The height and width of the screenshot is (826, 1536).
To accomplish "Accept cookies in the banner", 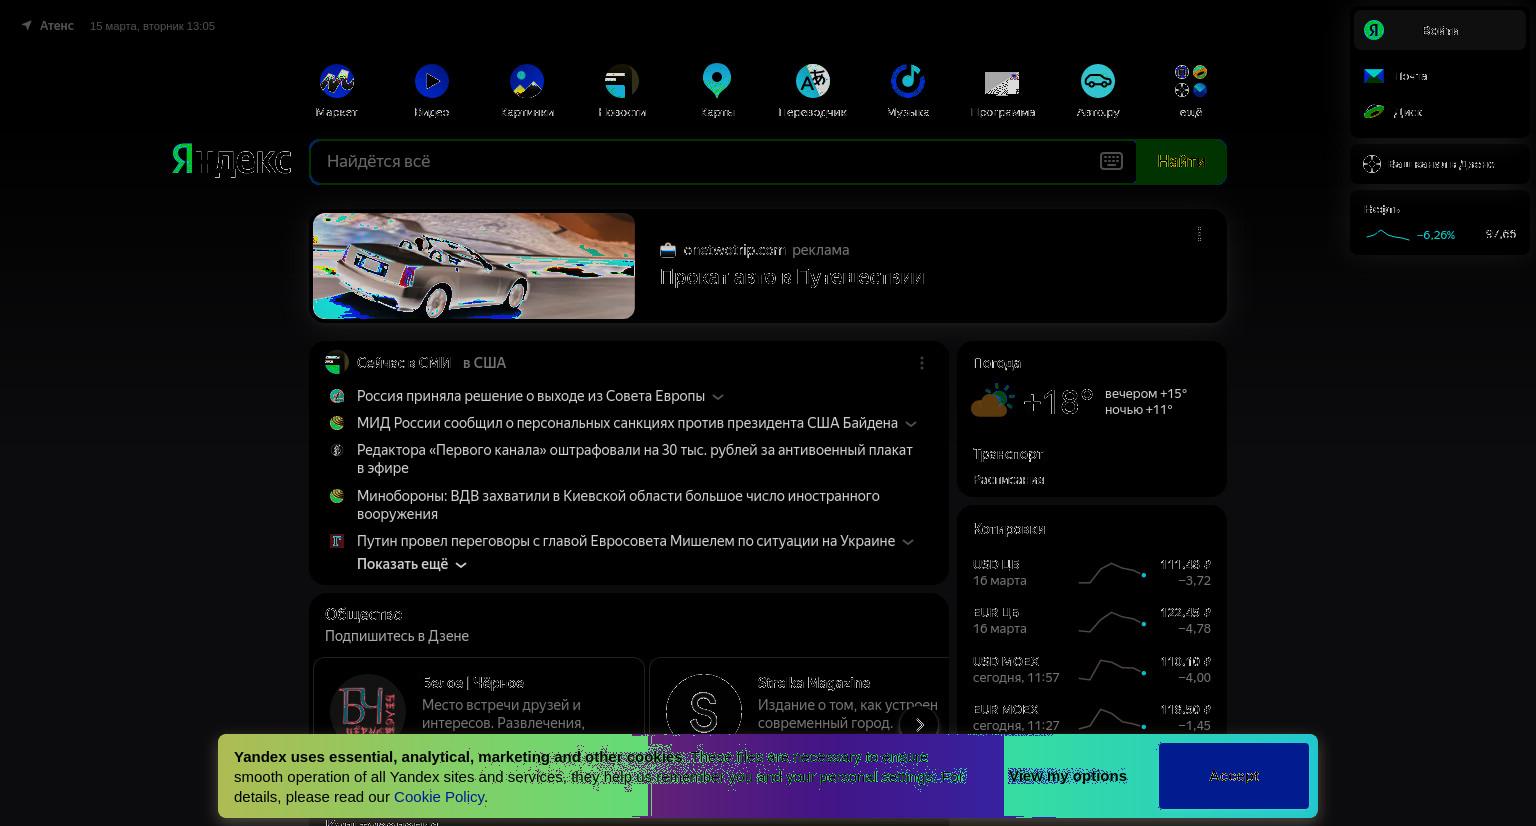I will (1234, 776).
